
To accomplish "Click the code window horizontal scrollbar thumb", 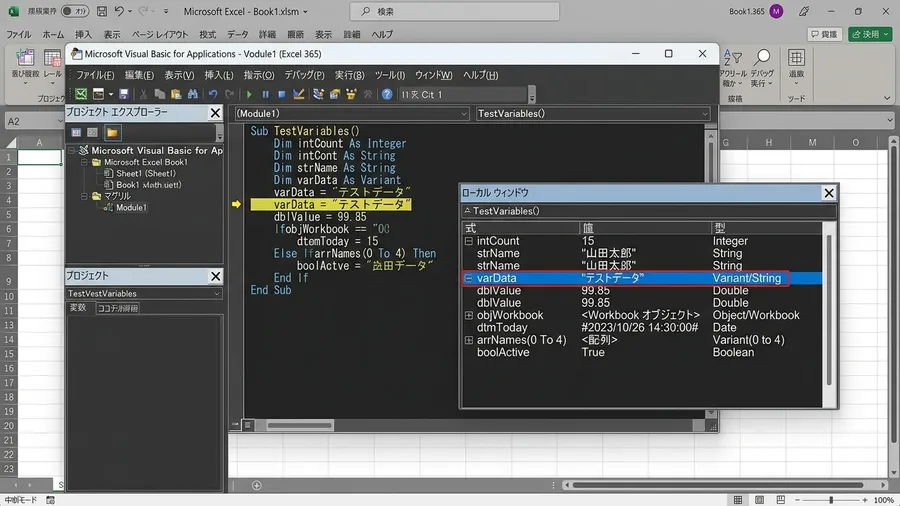I will [300, 425].
